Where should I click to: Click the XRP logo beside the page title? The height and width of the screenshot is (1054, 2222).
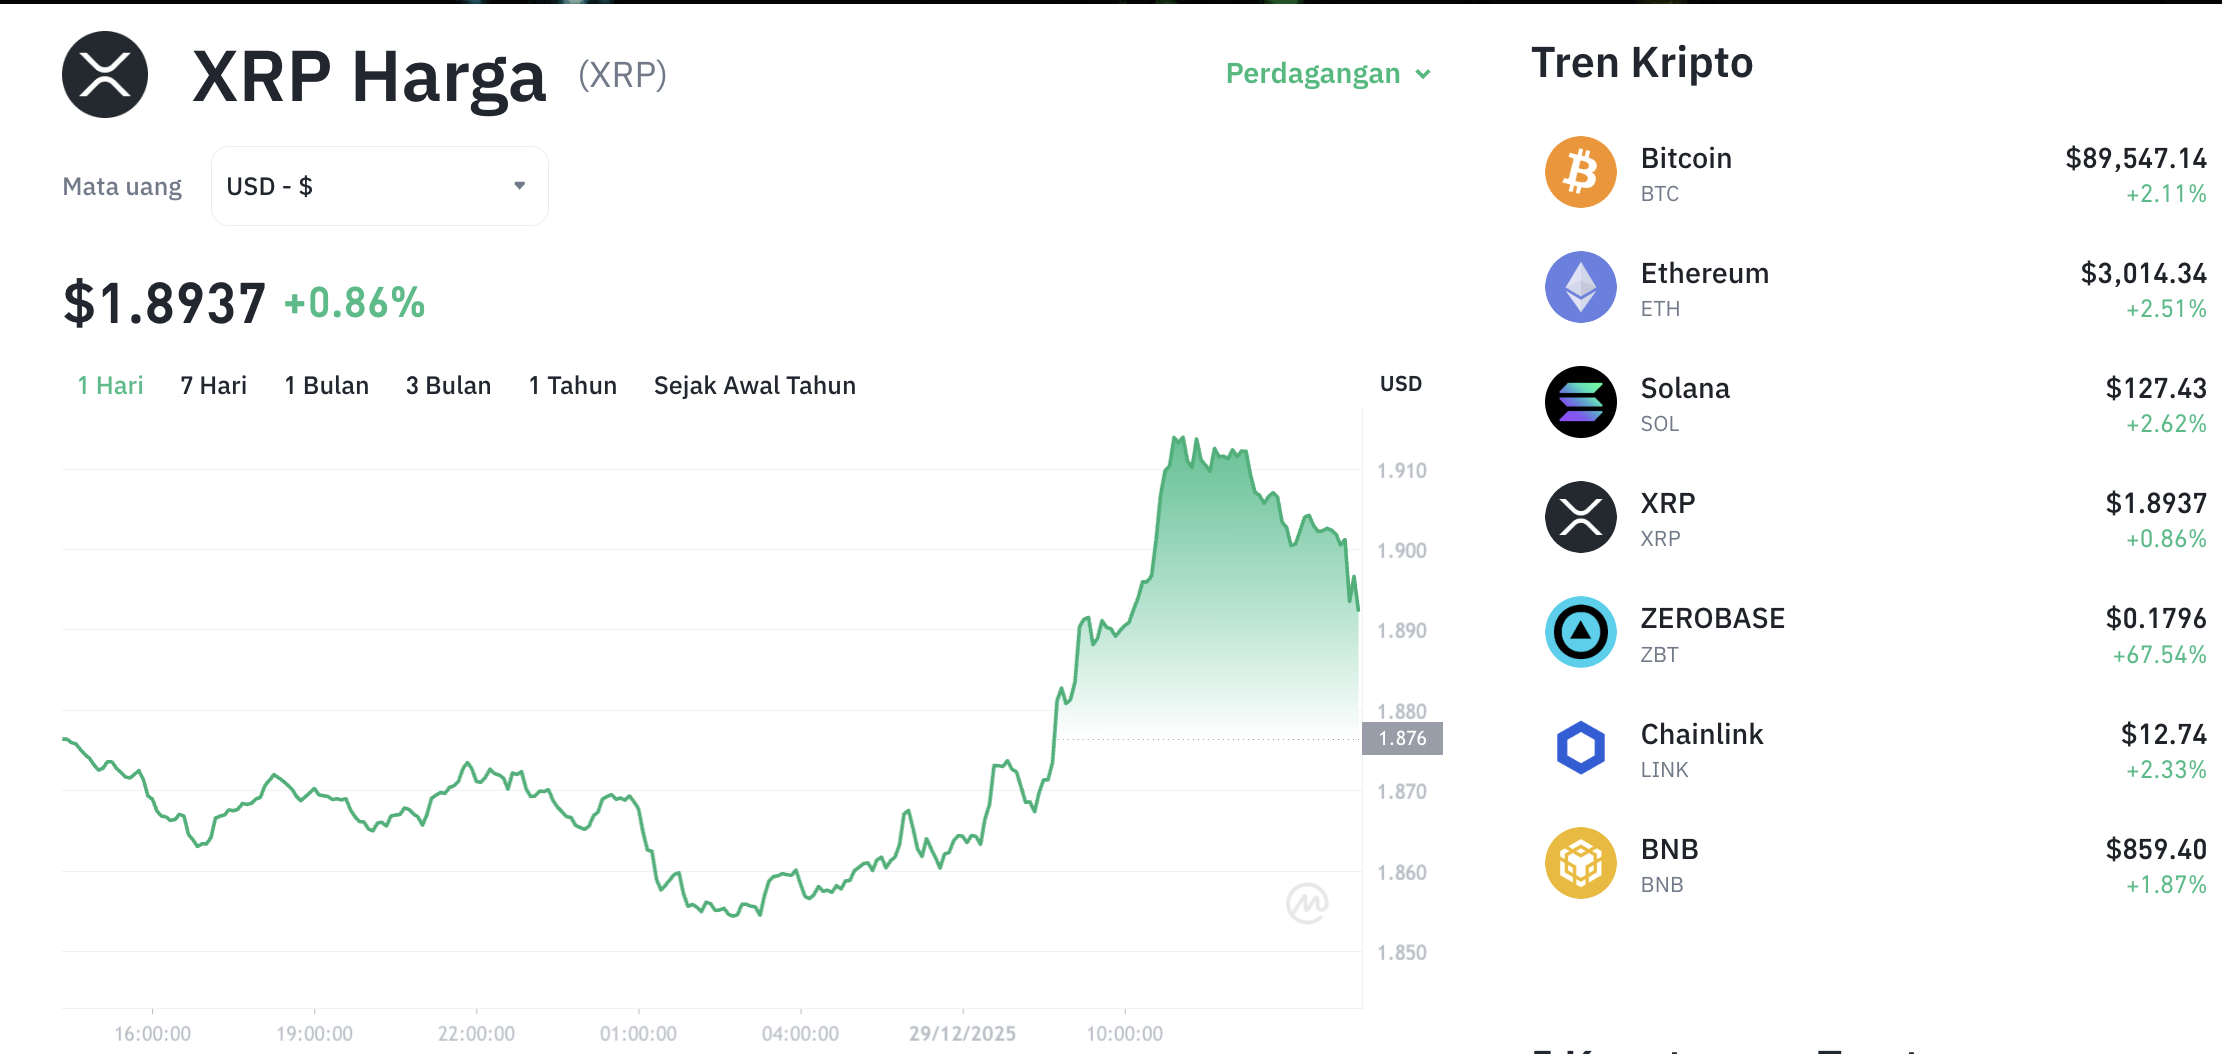point(105,73)
